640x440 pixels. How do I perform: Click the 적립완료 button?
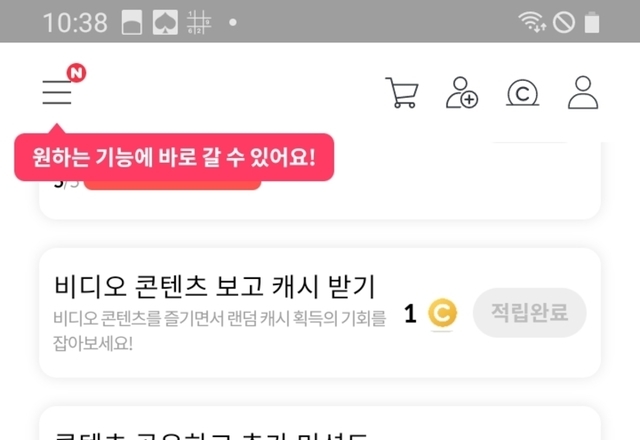tap(529, 313)
